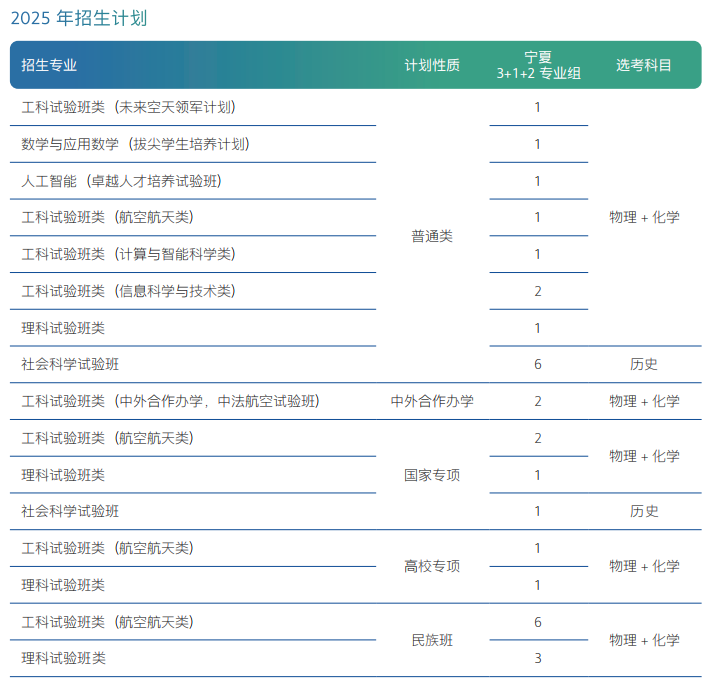The image size is (711, 683).
Task: Select 理科试验班类 major under 民族班
Action: point(63,658)
